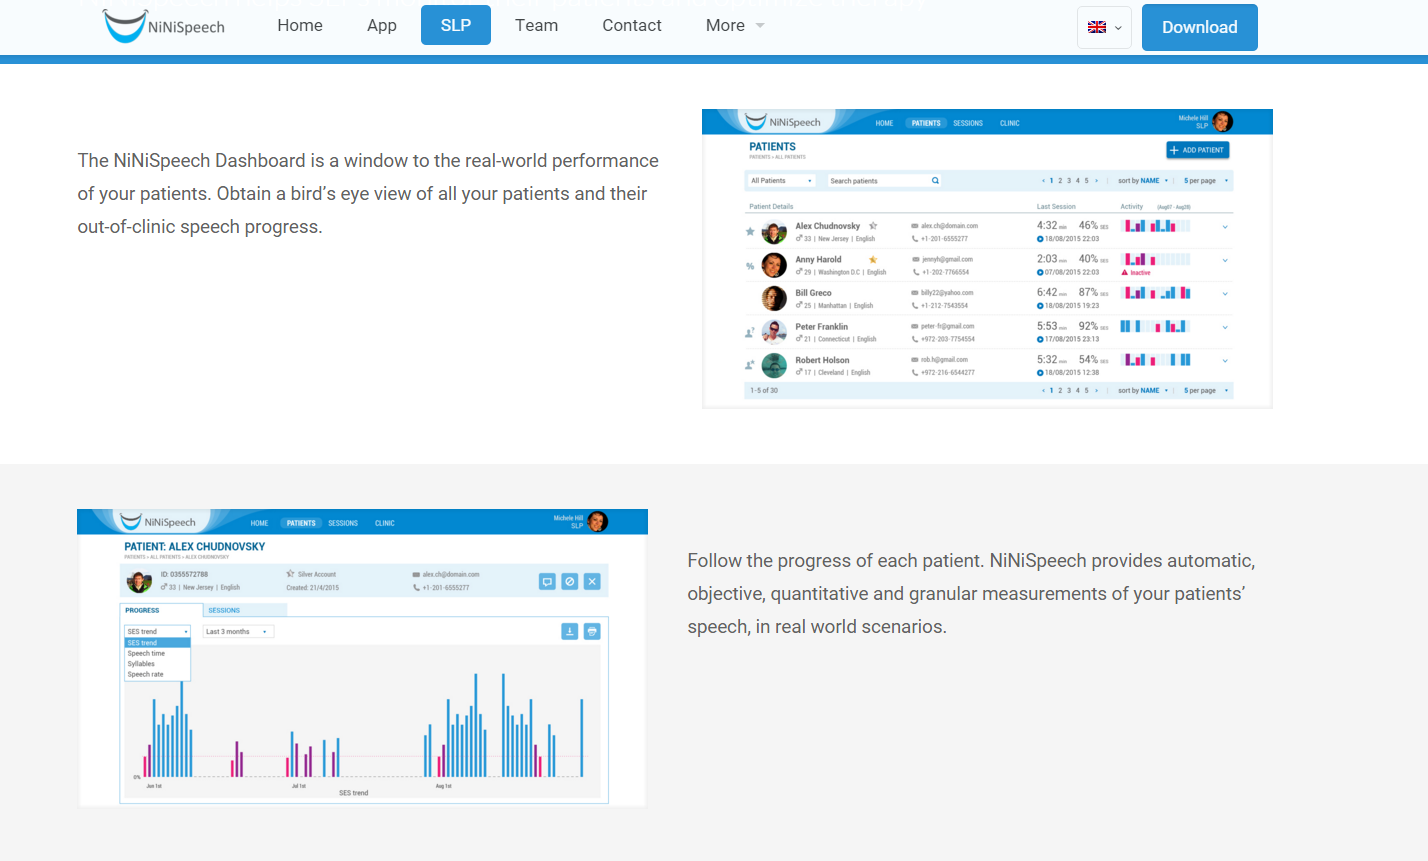Click Add Patient in the patients dashboard image
Image resolution: width=1428 pixels, height=861 pixels.
[x=1198, y=150]
